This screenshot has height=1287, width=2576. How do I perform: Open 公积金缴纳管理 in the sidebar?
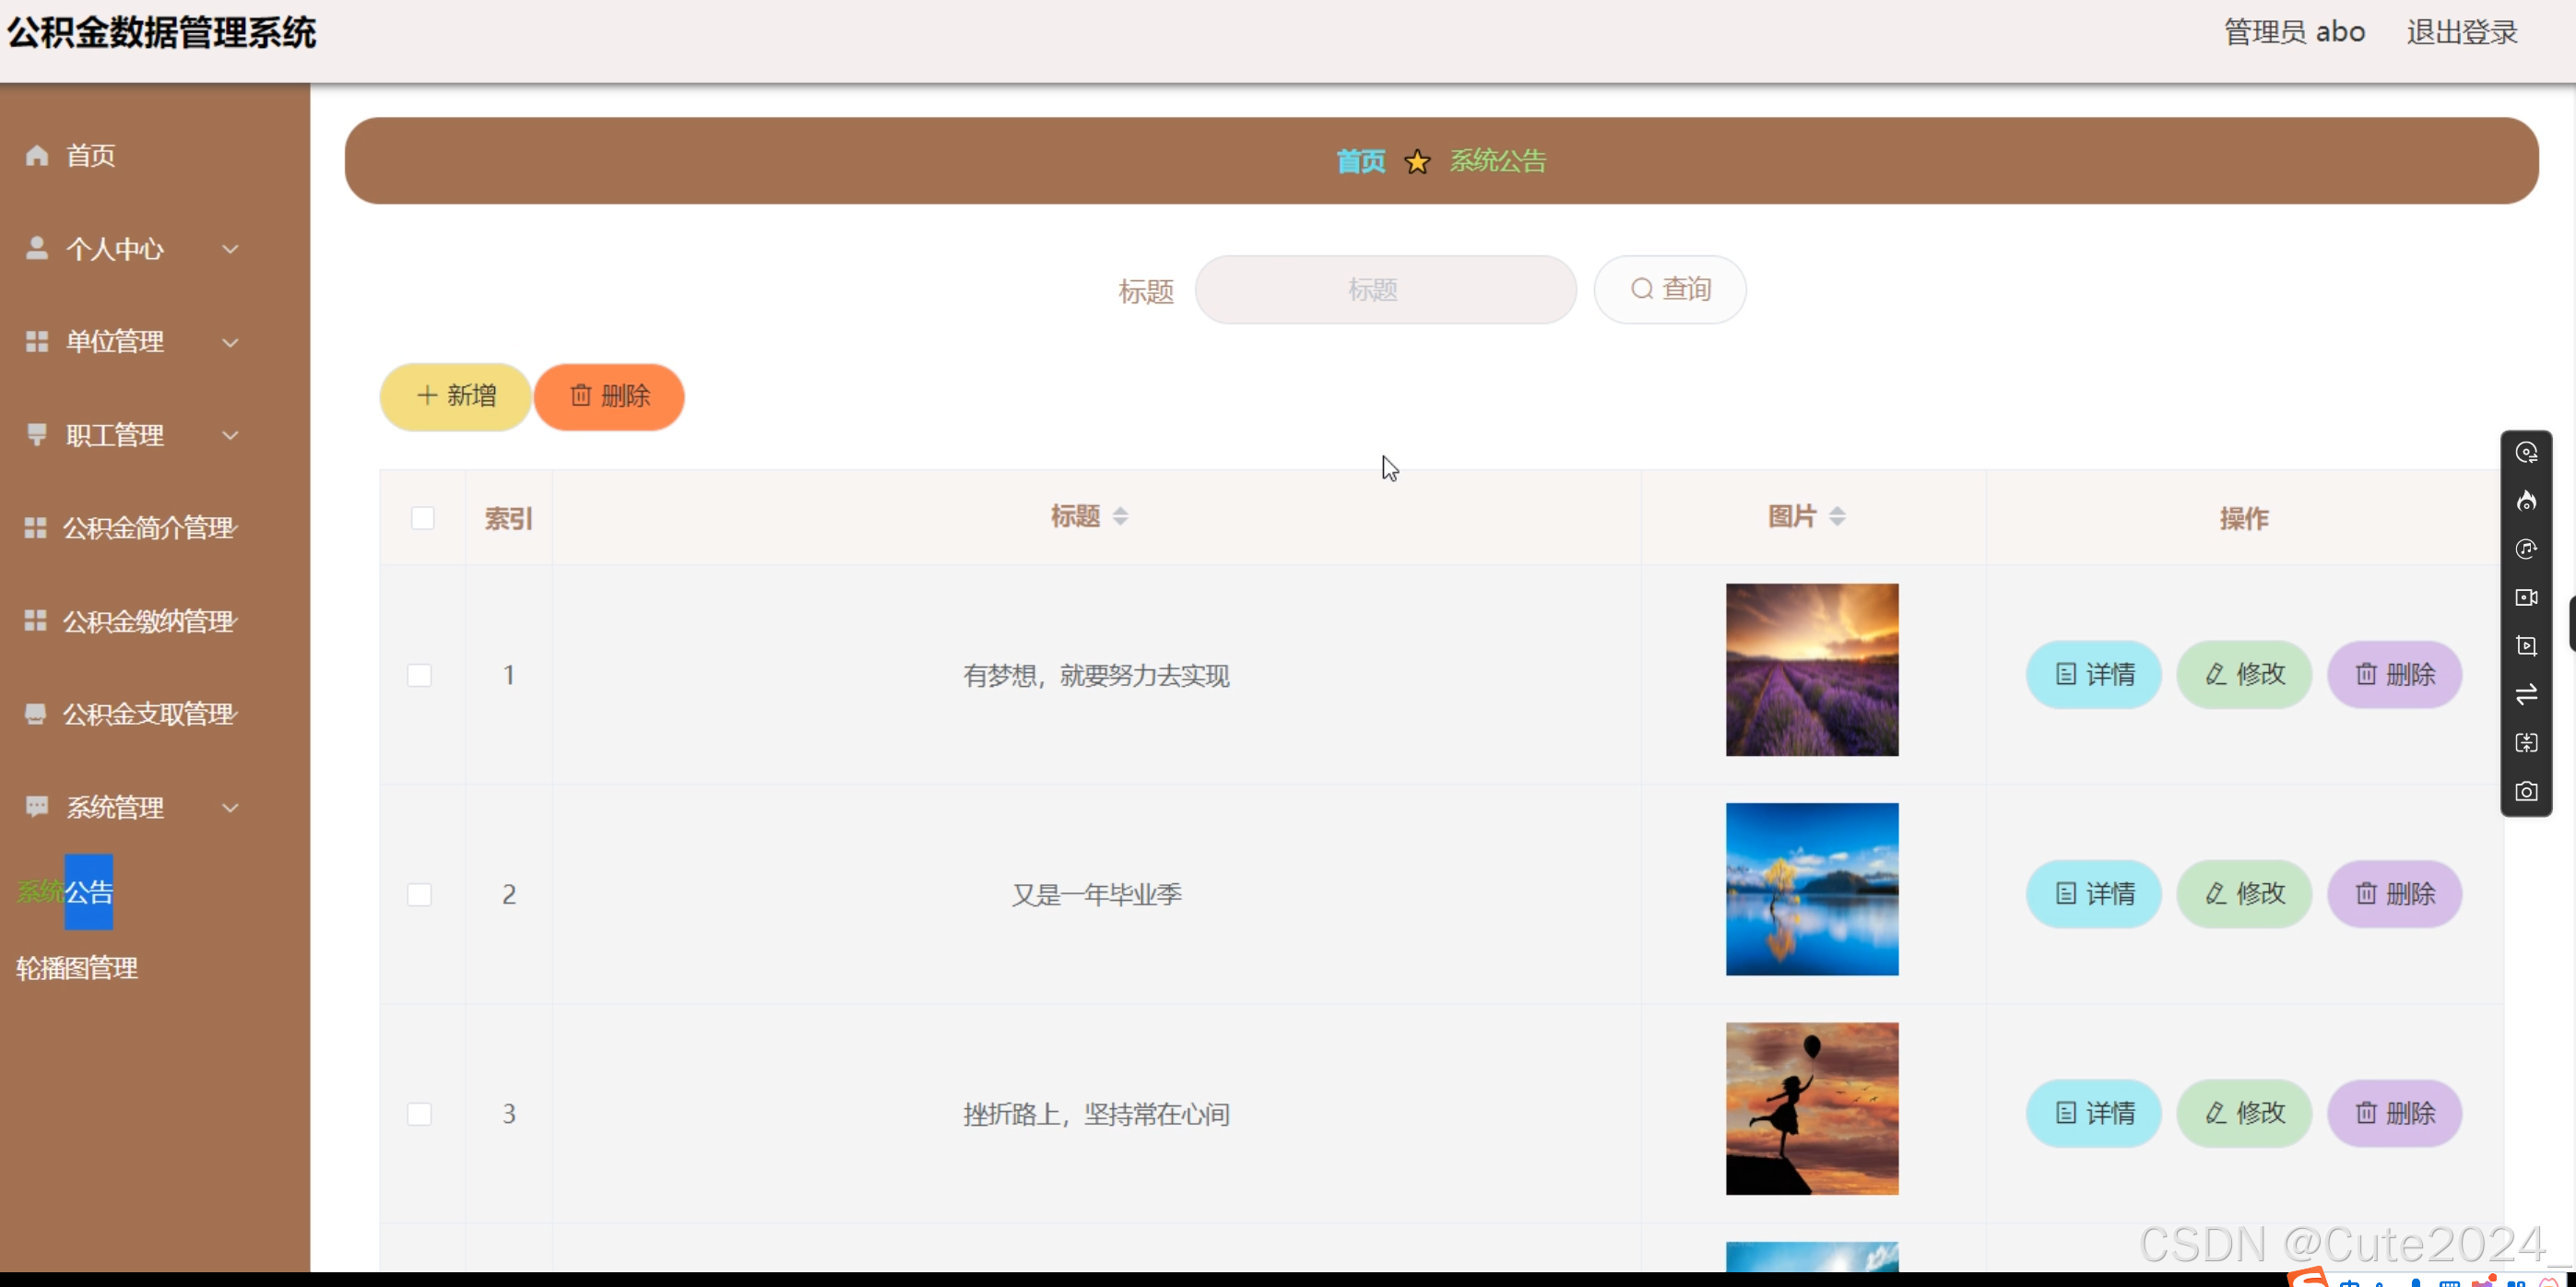[x=148, y=621]
